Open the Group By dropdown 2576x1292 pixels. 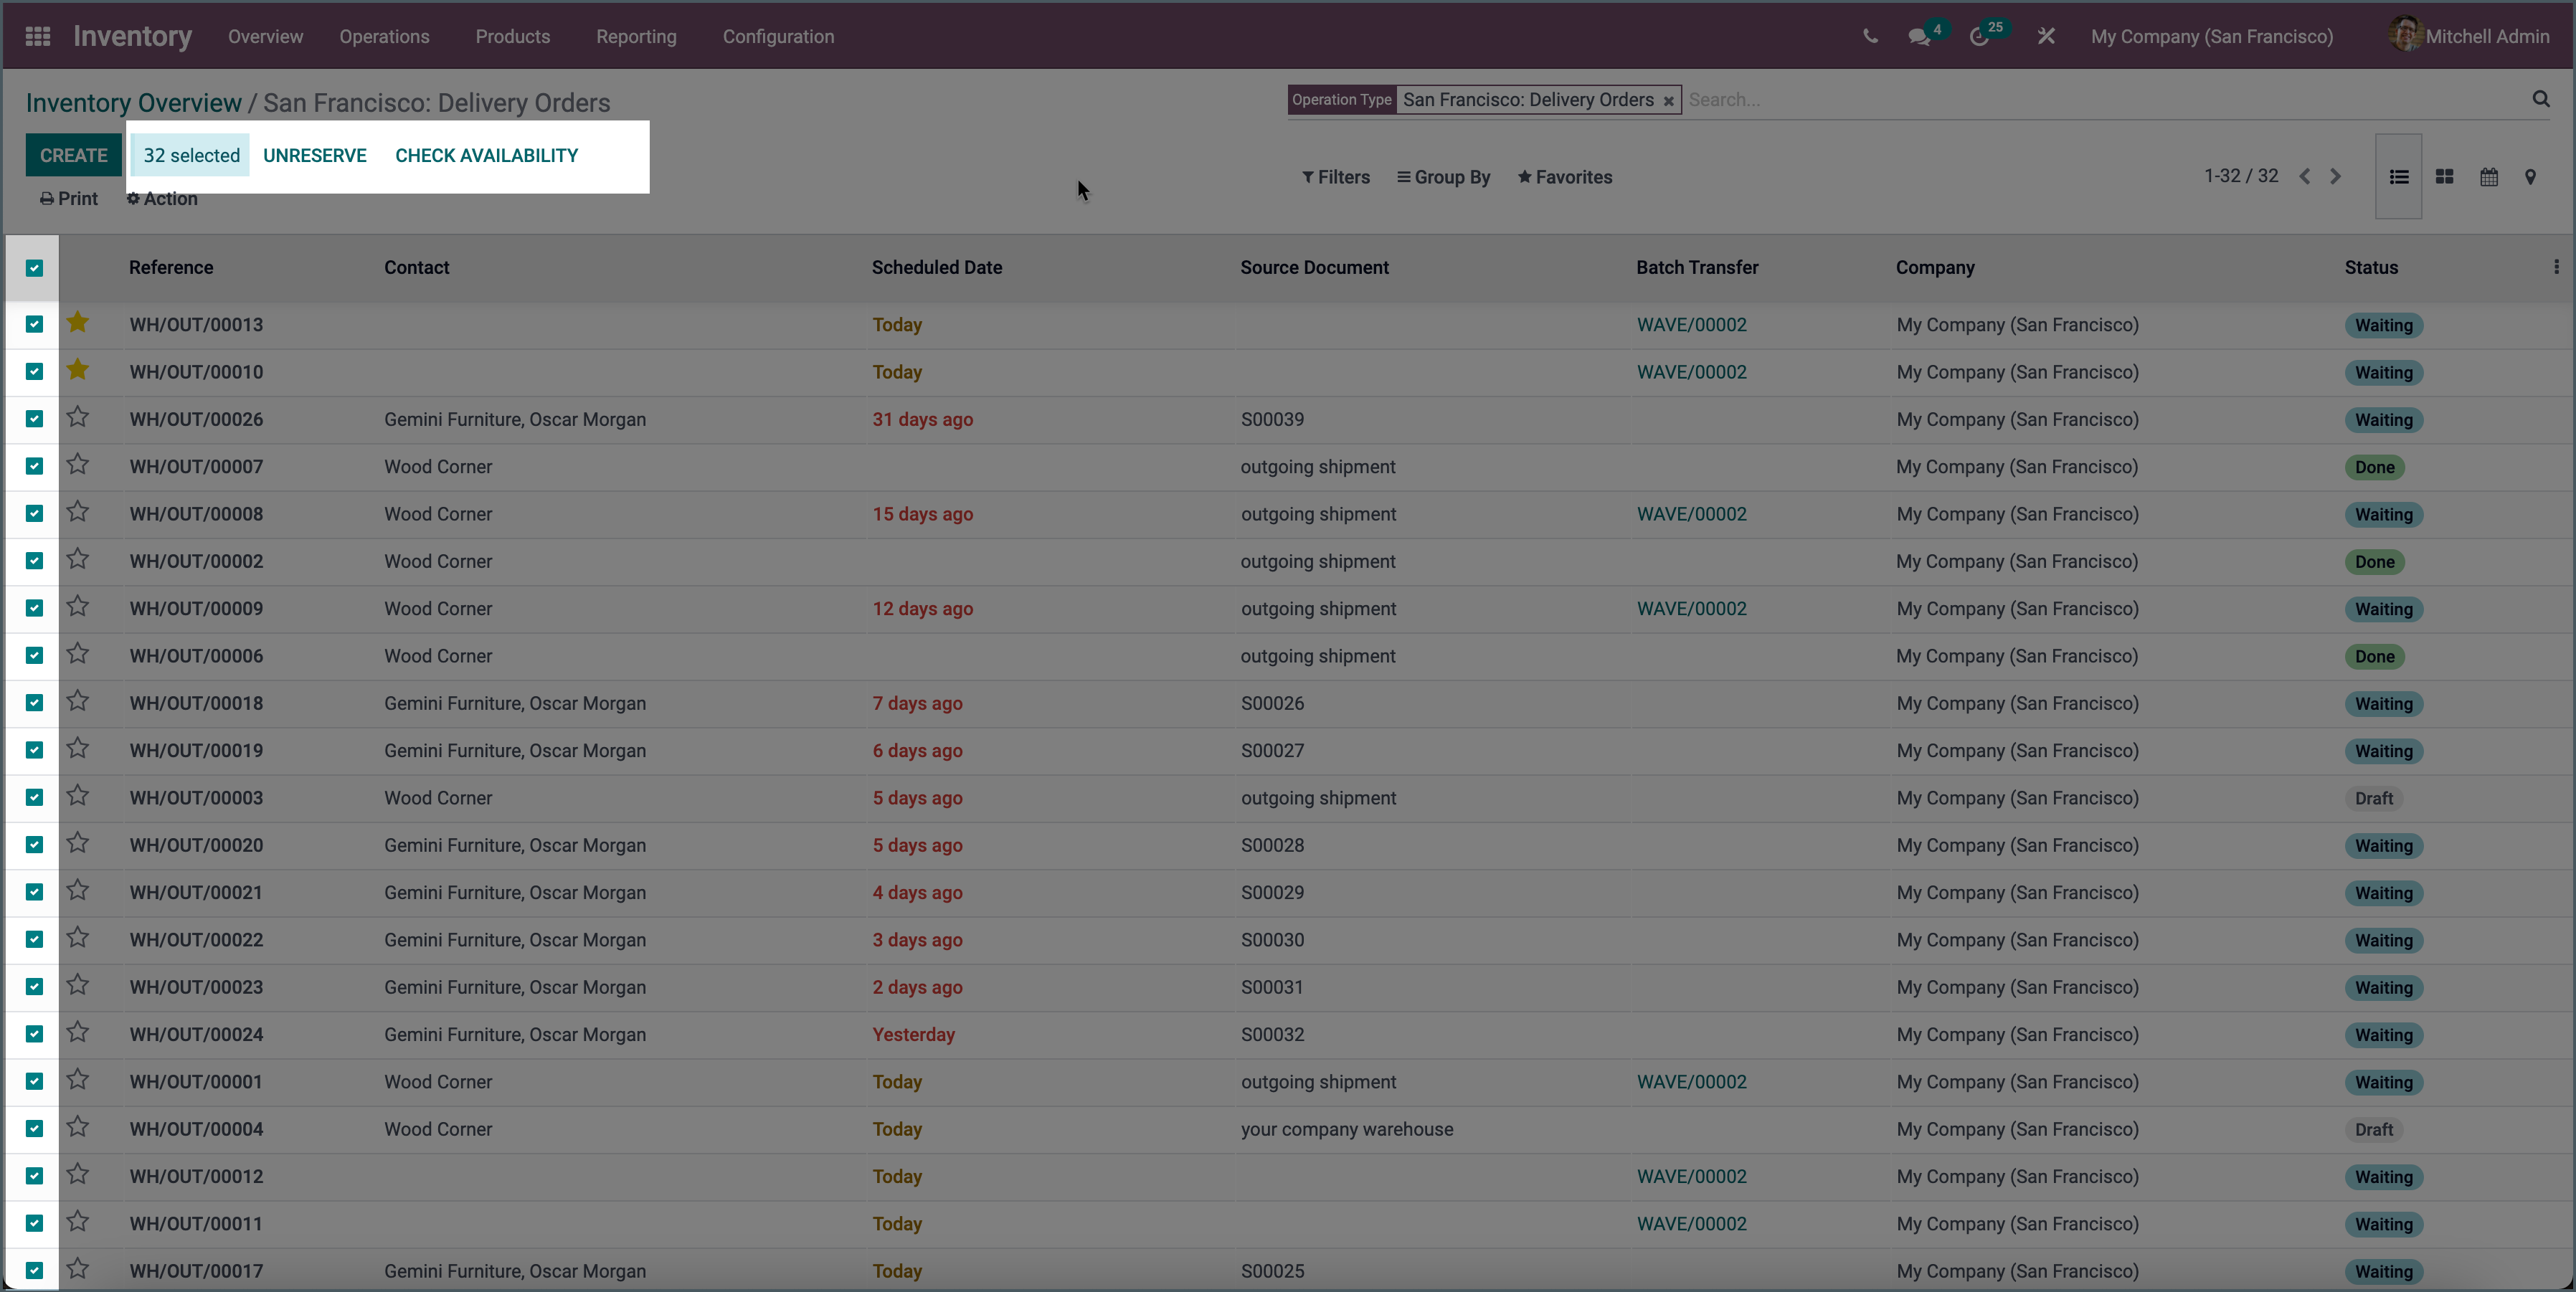(1443, 177)
